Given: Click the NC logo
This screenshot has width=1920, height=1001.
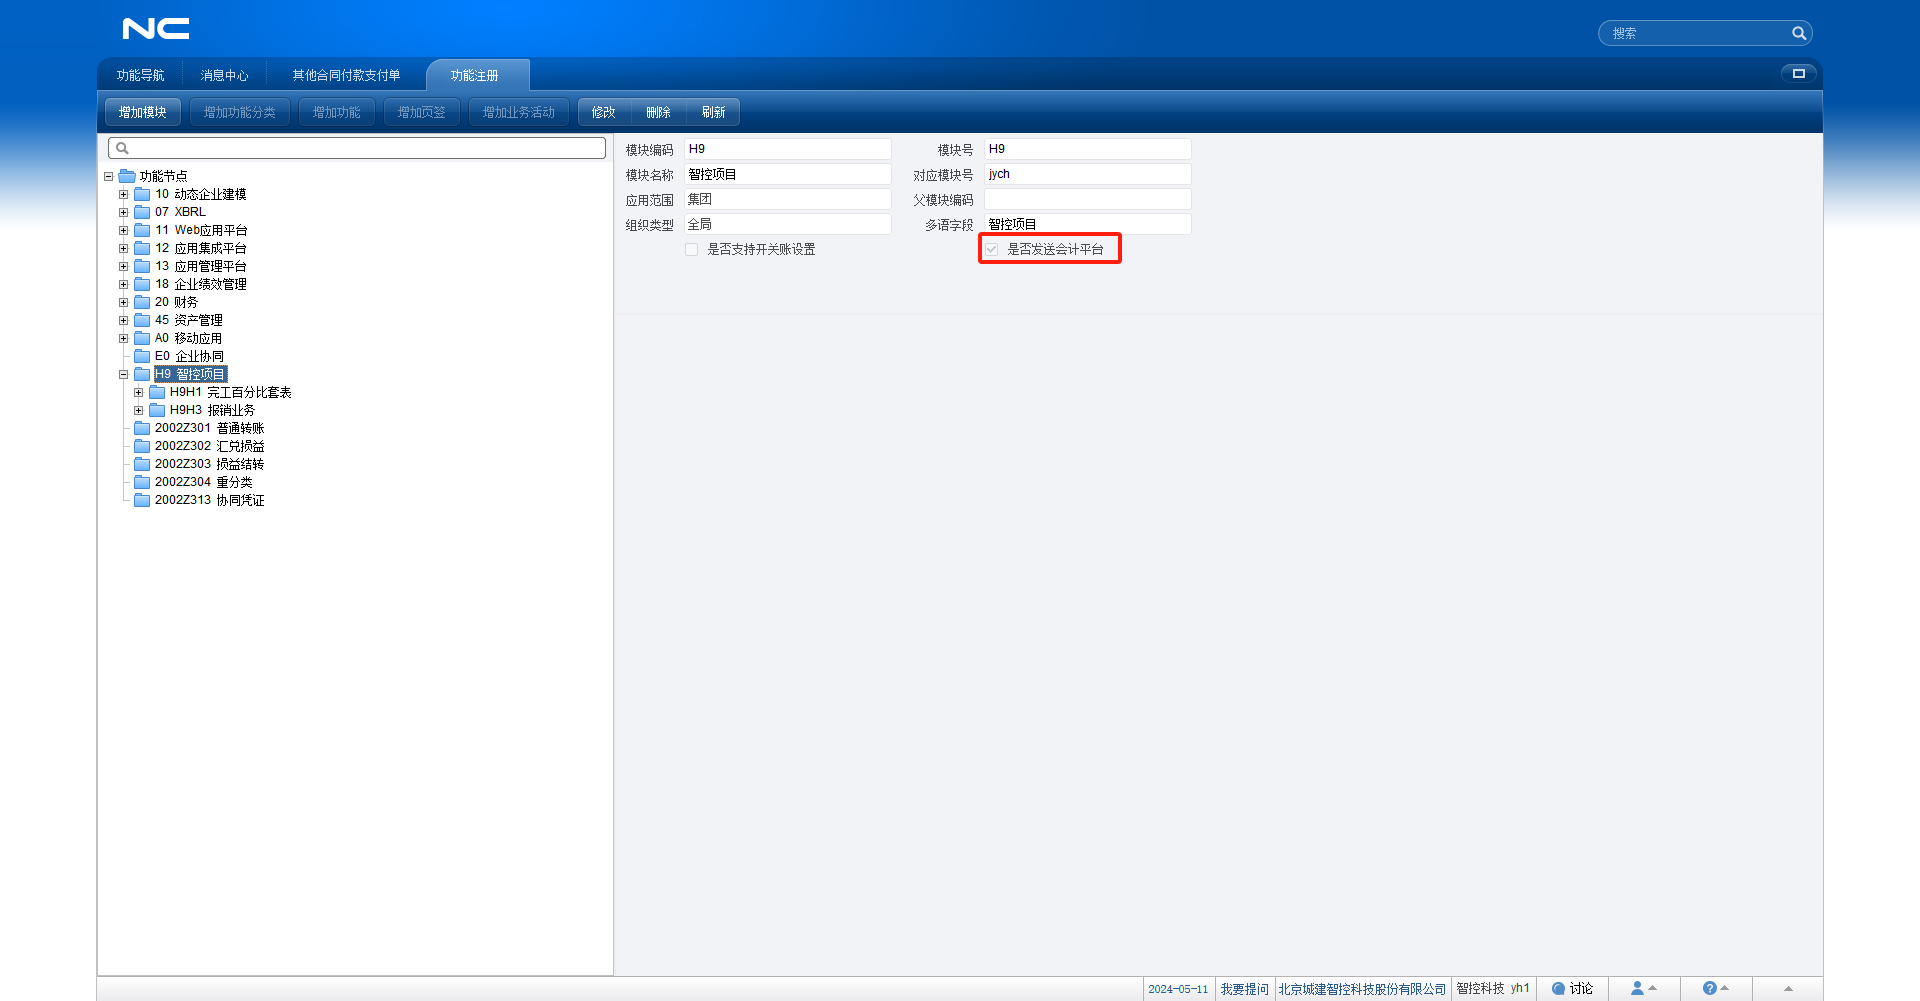Looking at the screenshot, I should coord(156,28).
